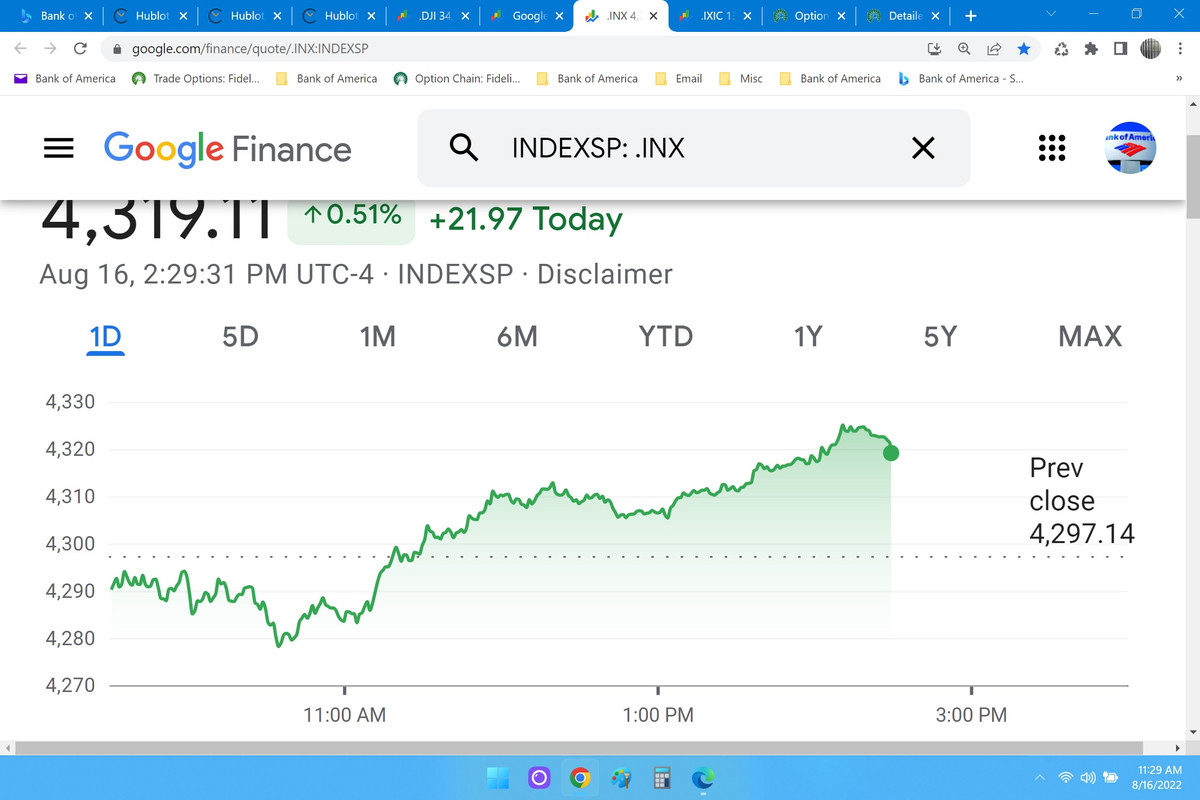Open Chrome from the taskbar
The width and height of the screenshot is (1200, 800).
pos(579,777)
